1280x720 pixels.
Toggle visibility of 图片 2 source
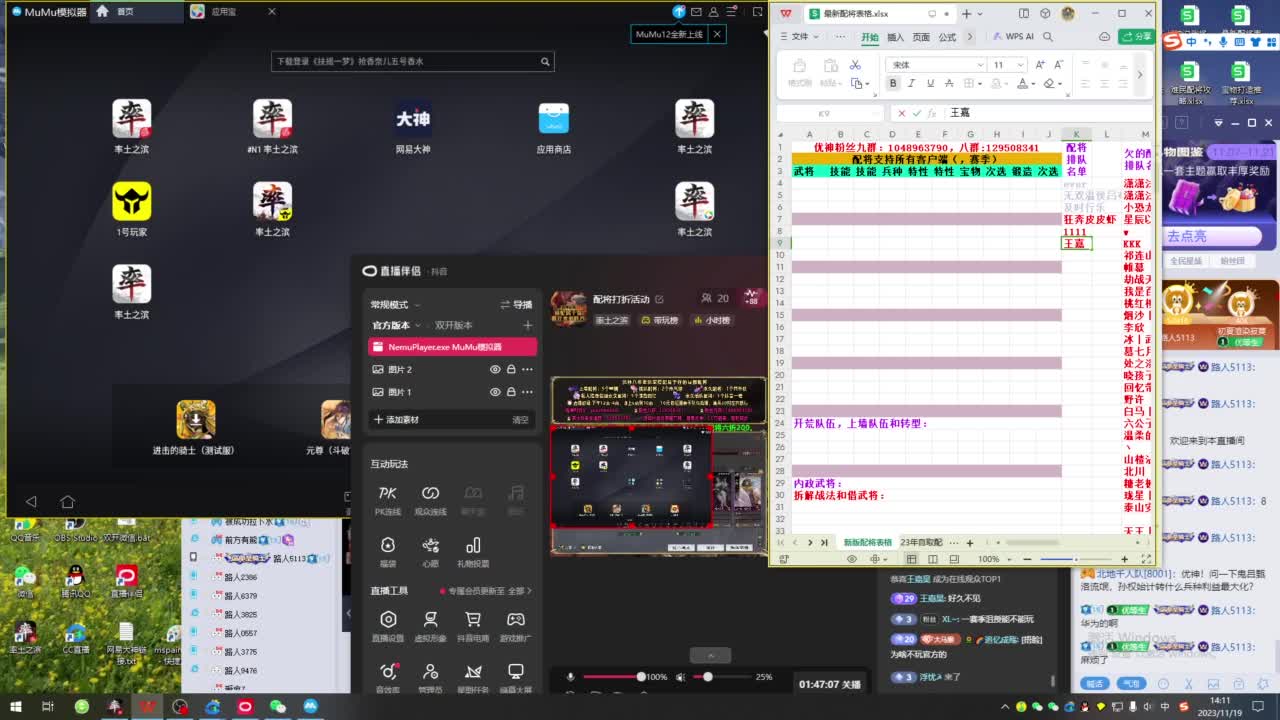495,369
